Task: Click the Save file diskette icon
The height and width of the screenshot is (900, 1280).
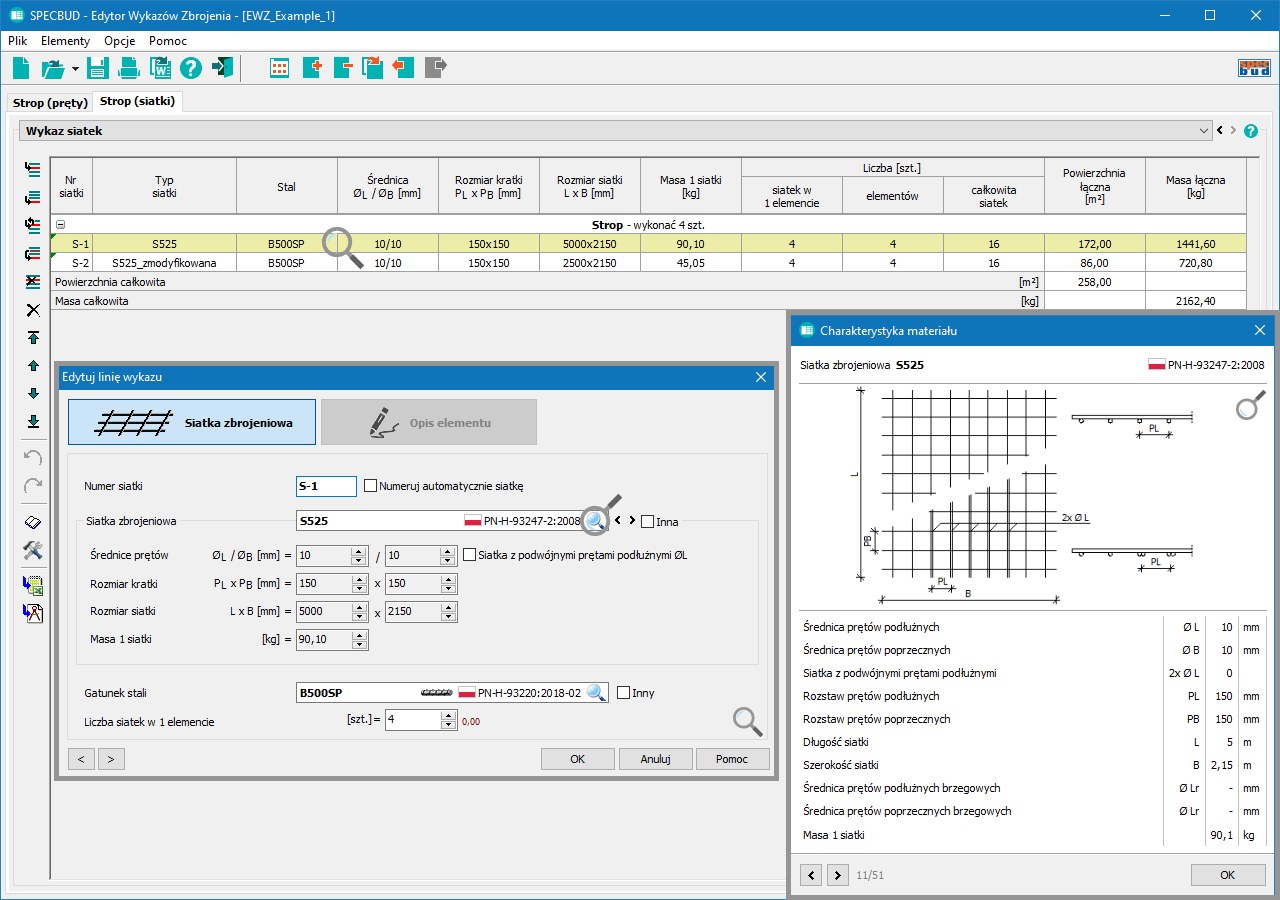Action: [x=98, y=68]
